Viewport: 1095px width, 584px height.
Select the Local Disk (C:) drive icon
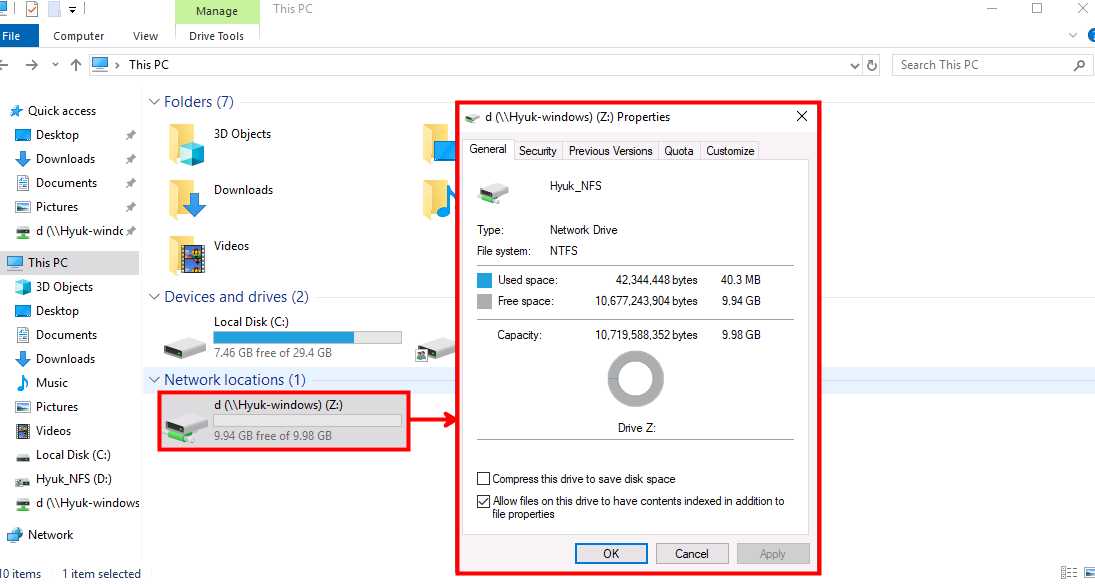[x=185, y=346]
